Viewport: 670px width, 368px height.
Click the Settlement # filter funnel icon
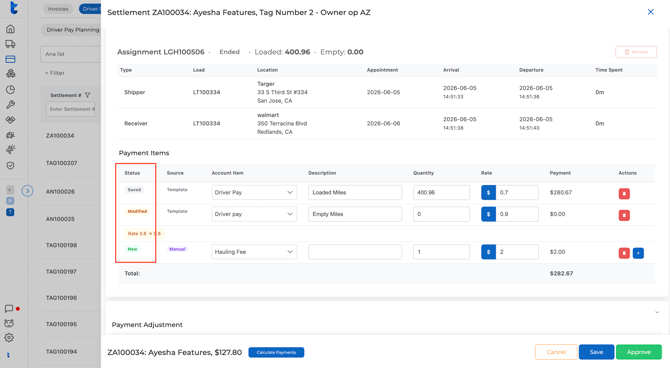pyautogui.click(x=87, y=95)
